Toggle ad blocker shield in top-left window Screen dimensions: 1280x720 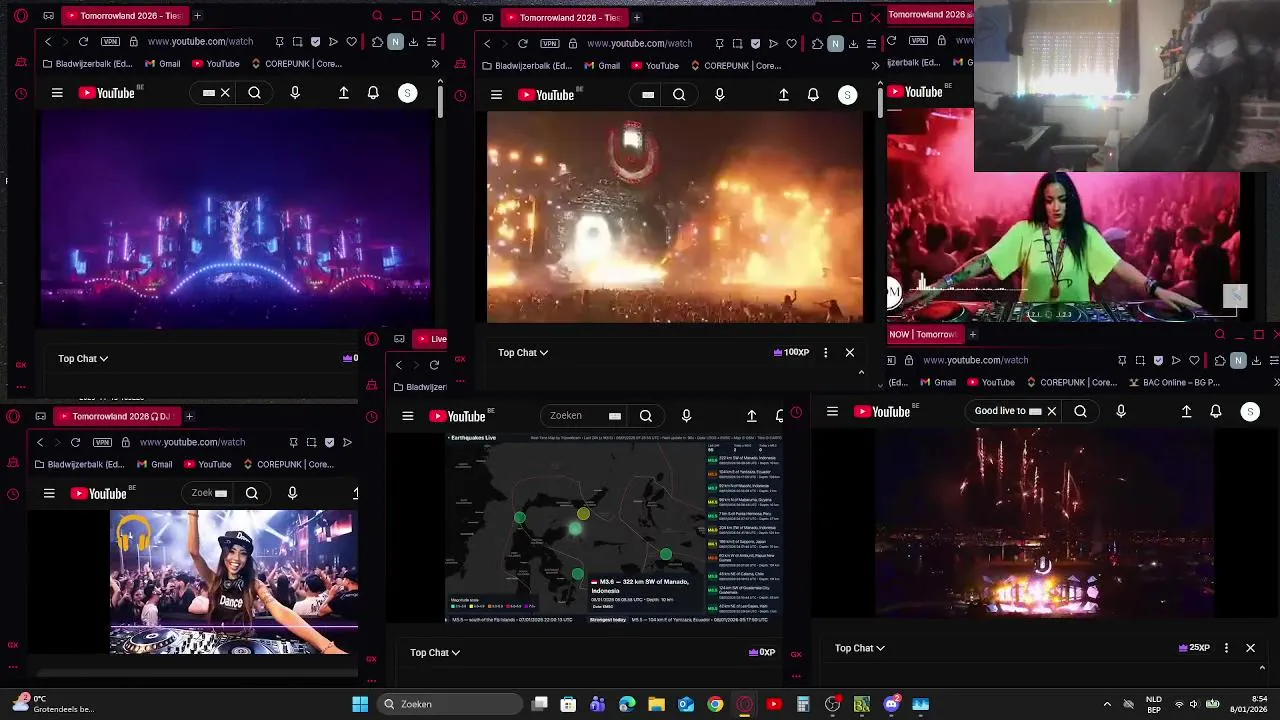coord(316,42)
